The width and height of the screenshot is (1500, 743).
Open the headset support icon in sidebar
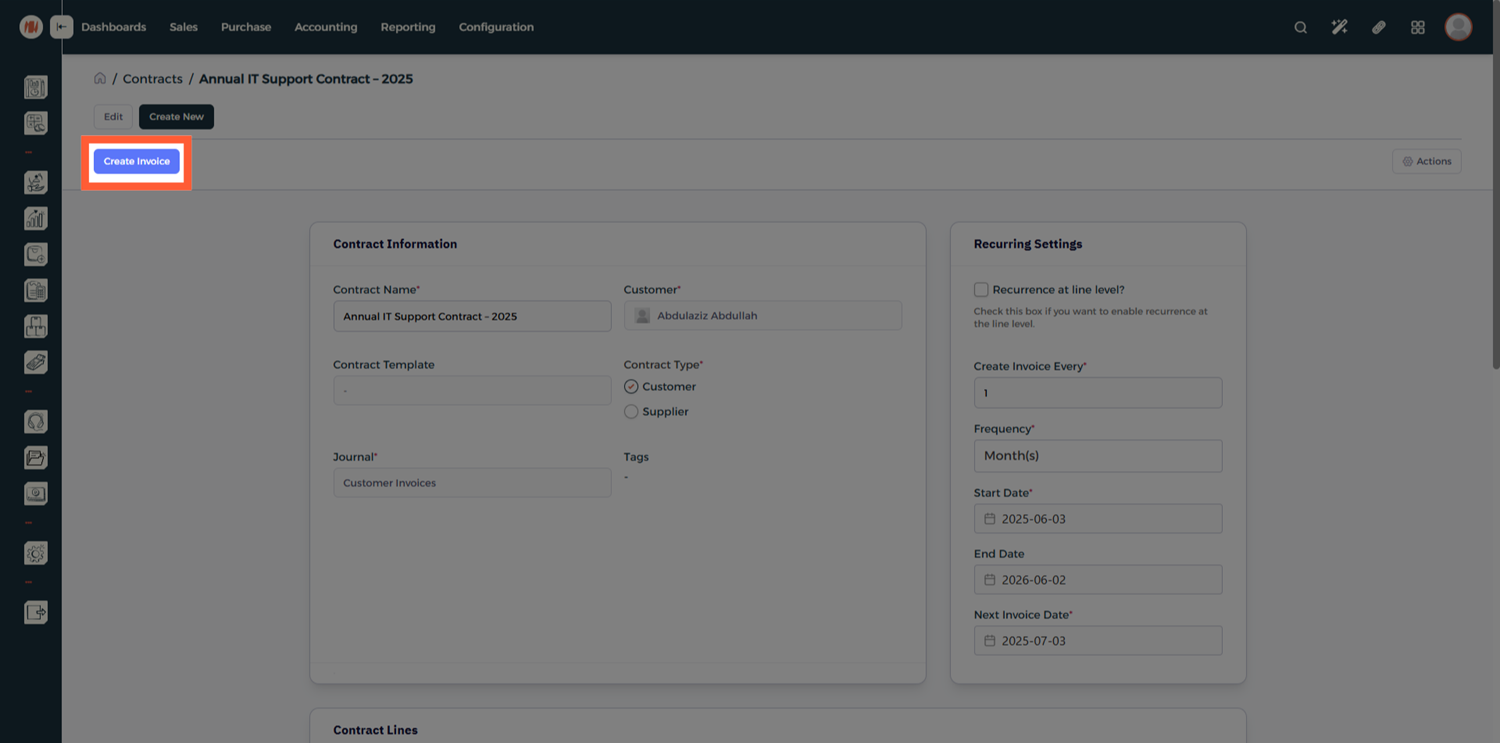pos(36,422)
